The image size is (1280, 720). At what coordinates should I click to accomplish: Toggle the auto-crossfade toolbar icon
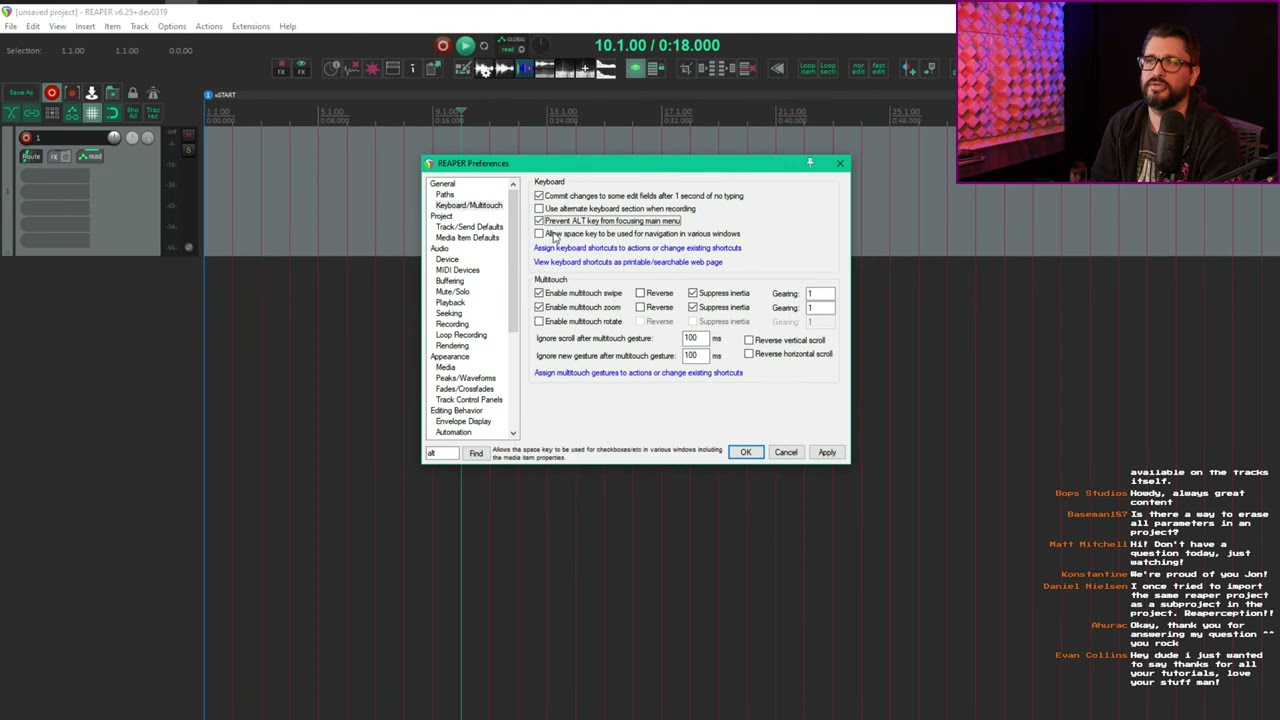pyautogui.click(x=11, y=113)
